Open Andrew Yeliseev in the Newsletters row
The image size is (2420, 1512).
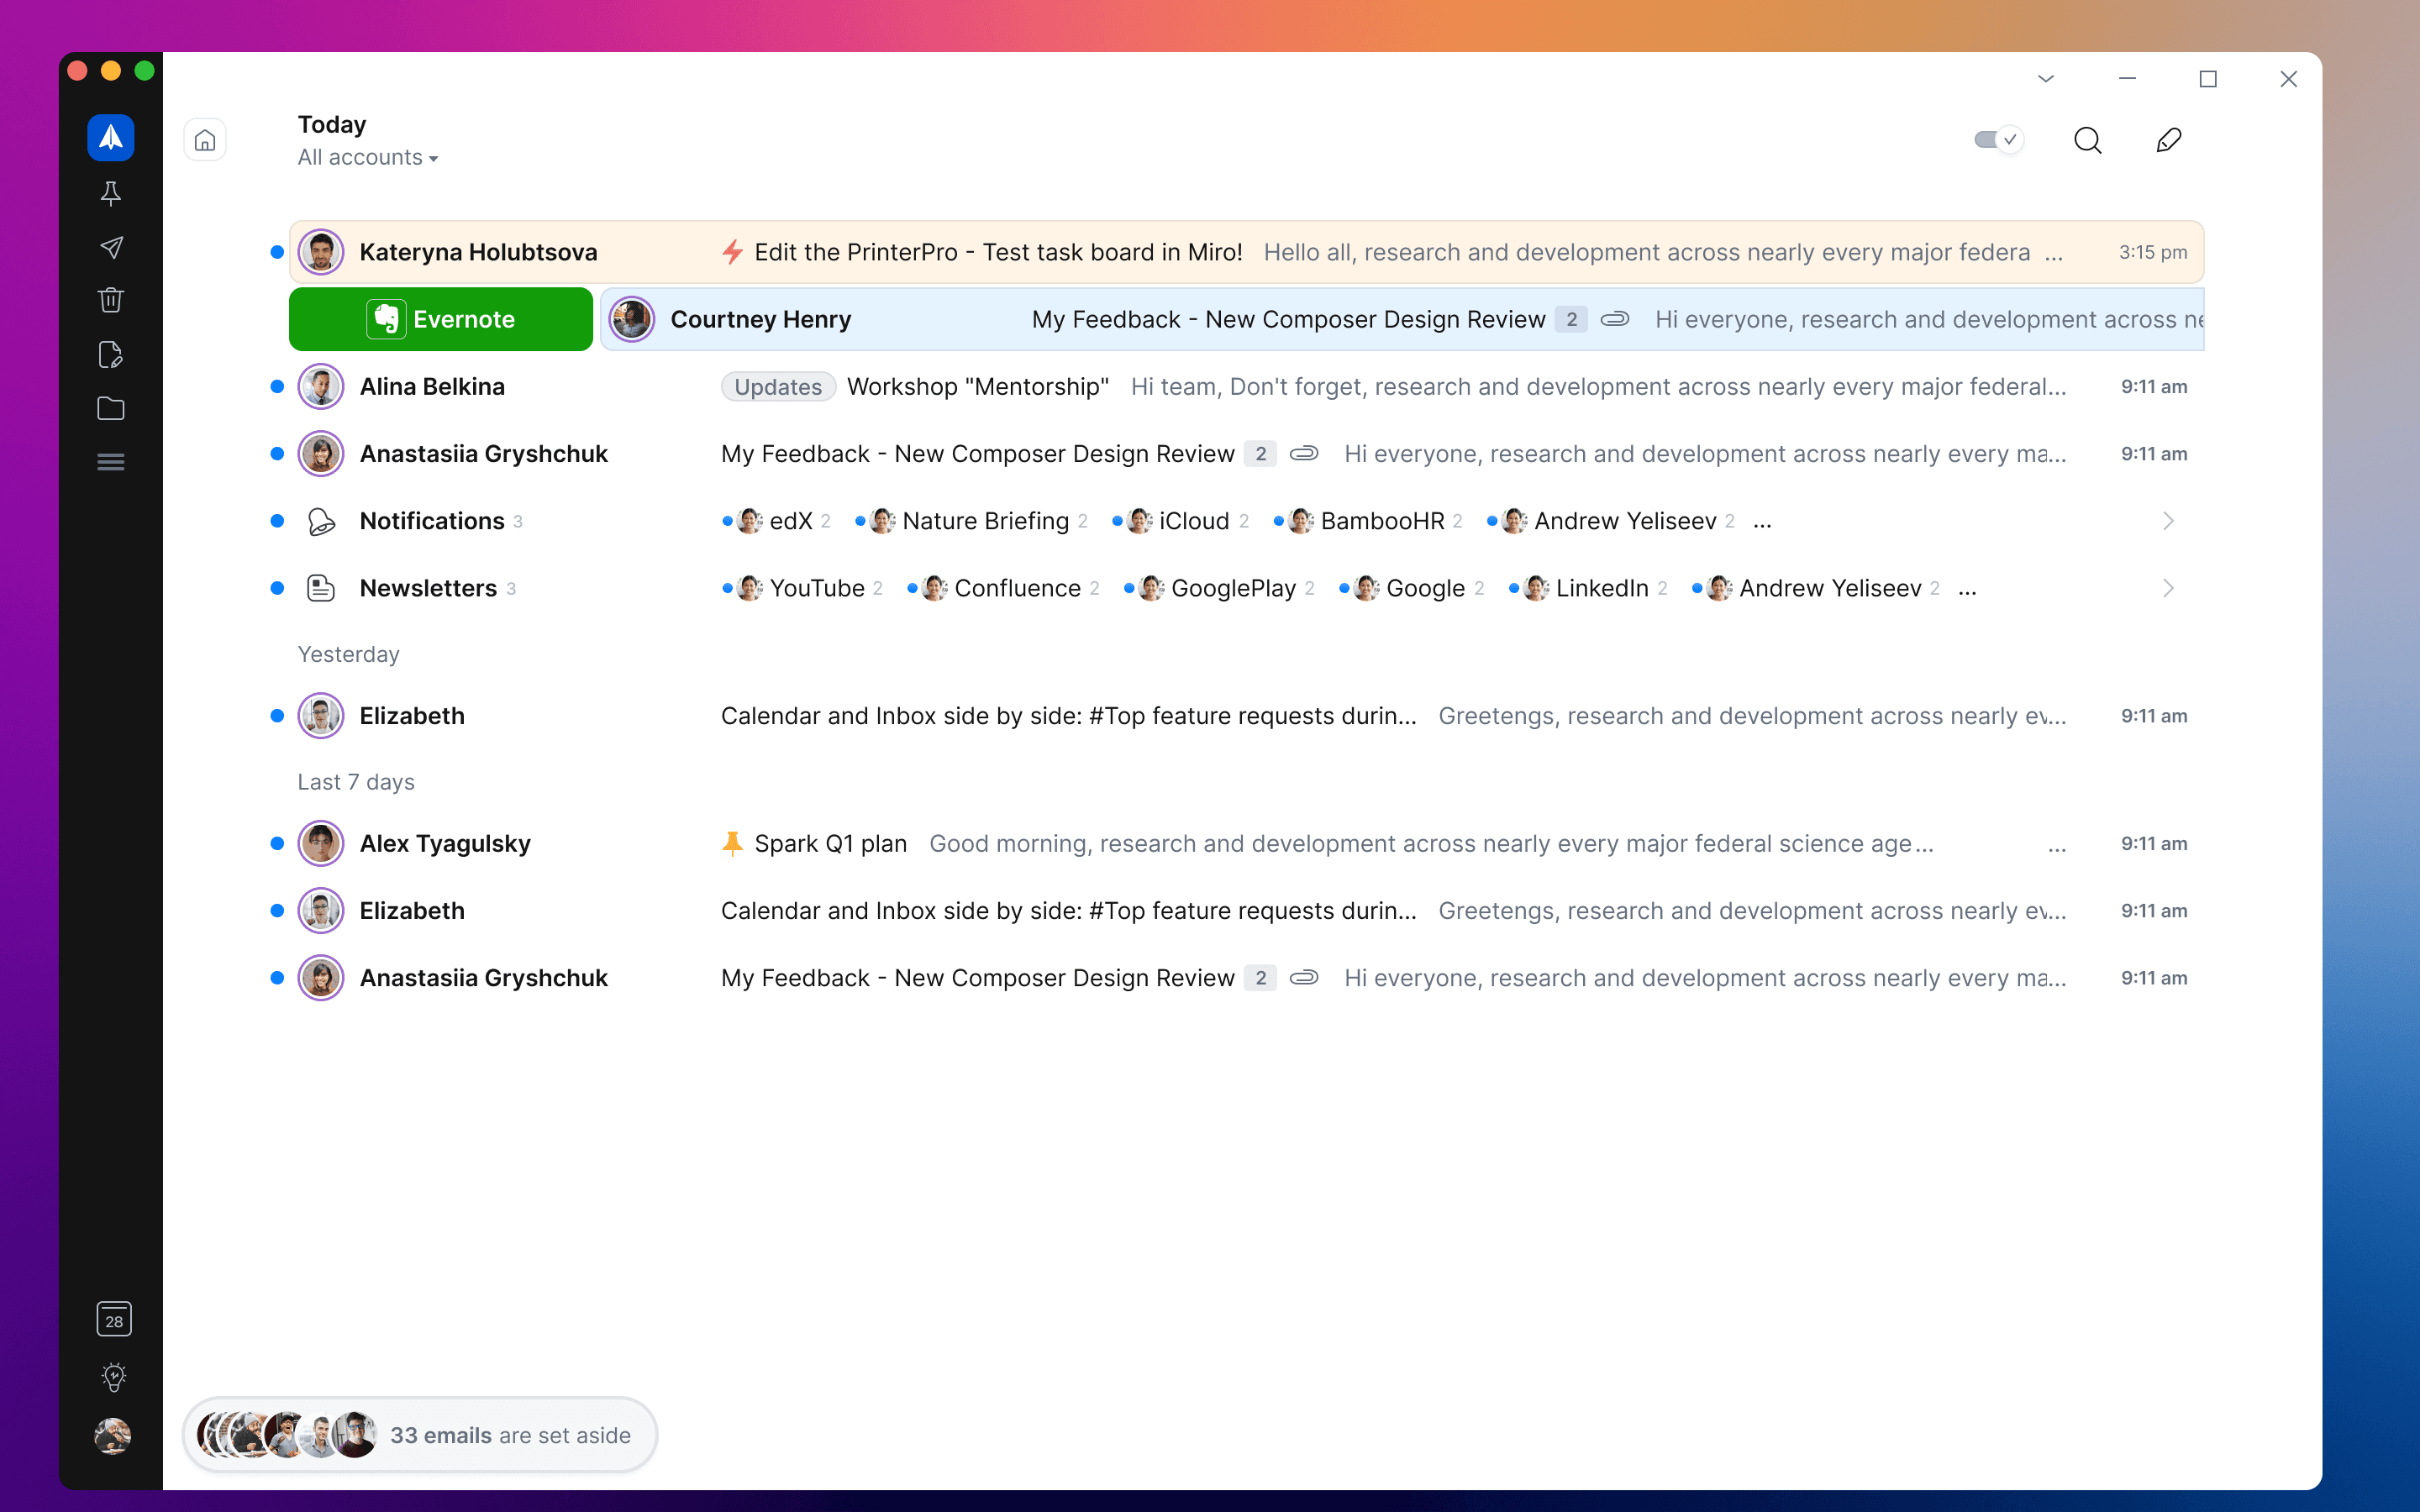[1817, 588]
